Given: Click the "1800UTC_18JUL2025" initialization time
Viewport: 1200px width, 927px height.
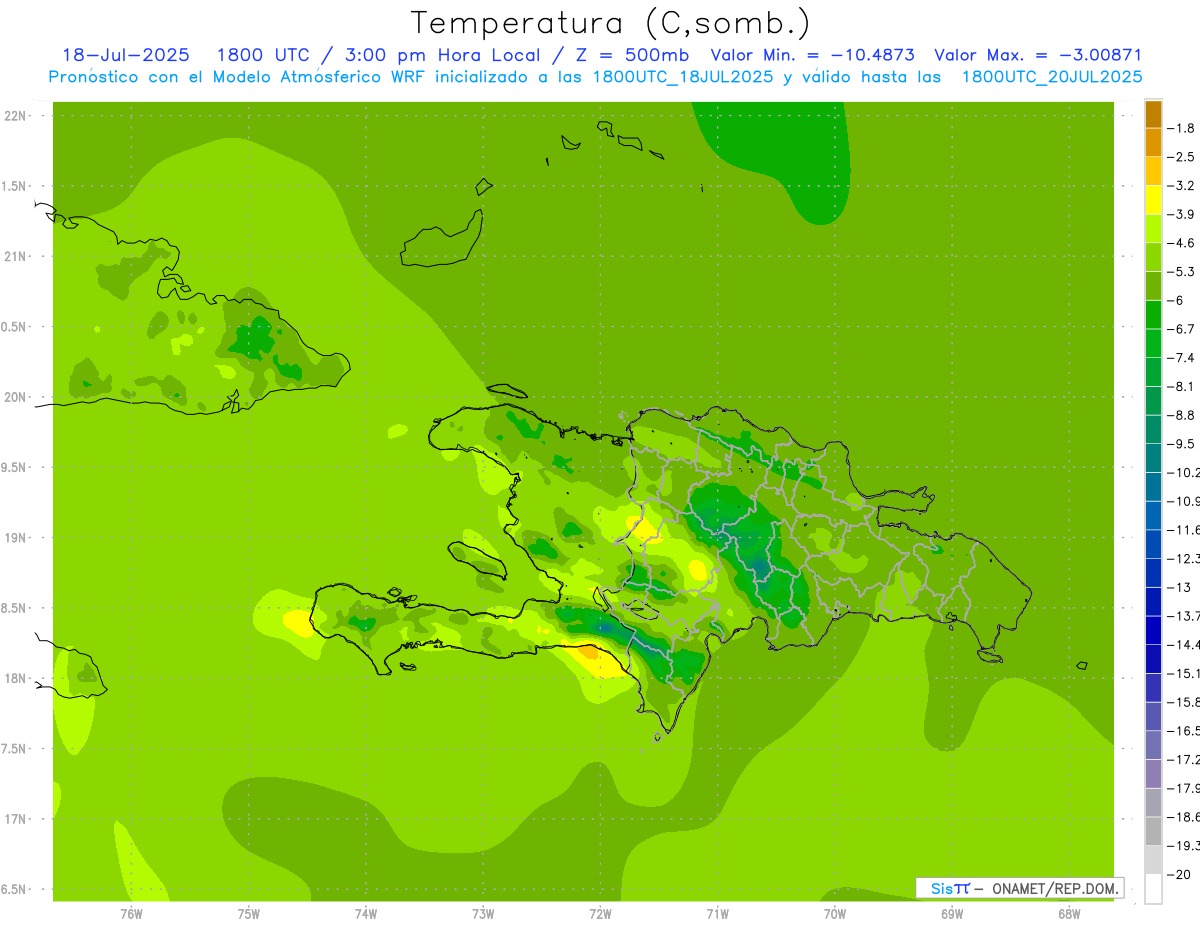Looking at the screenshot, I should pyautogui.click(x=683, y=76).
